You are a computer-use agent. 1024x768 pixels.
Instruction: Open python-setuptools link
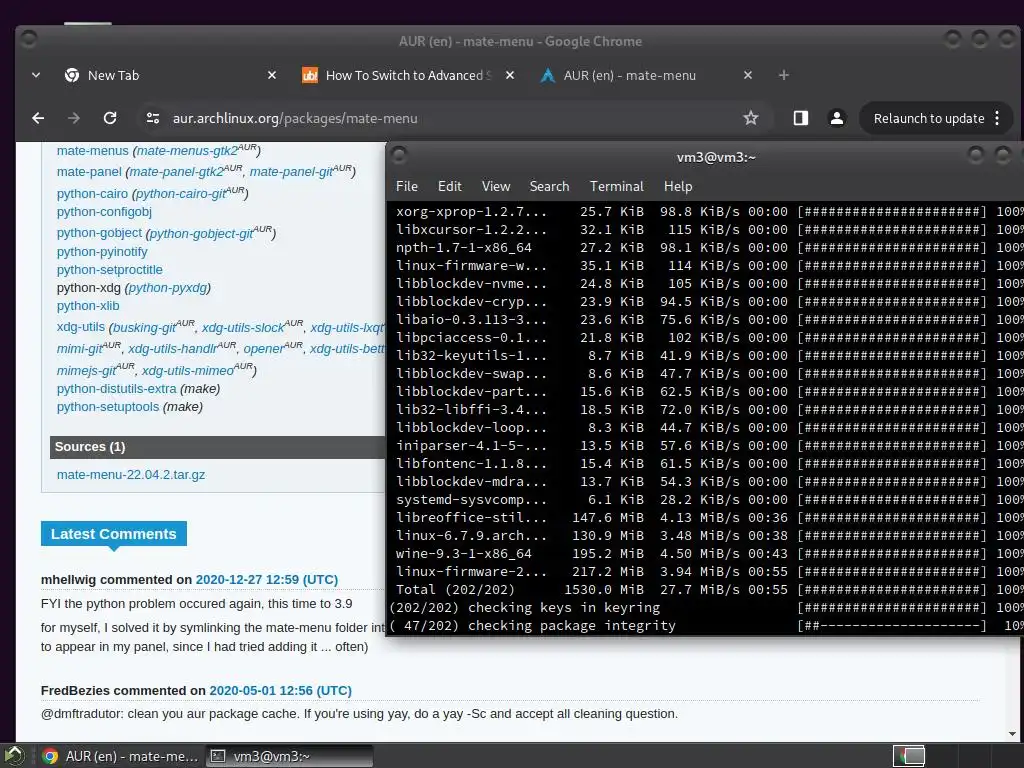pyautogui.click(x=108, y=407)
